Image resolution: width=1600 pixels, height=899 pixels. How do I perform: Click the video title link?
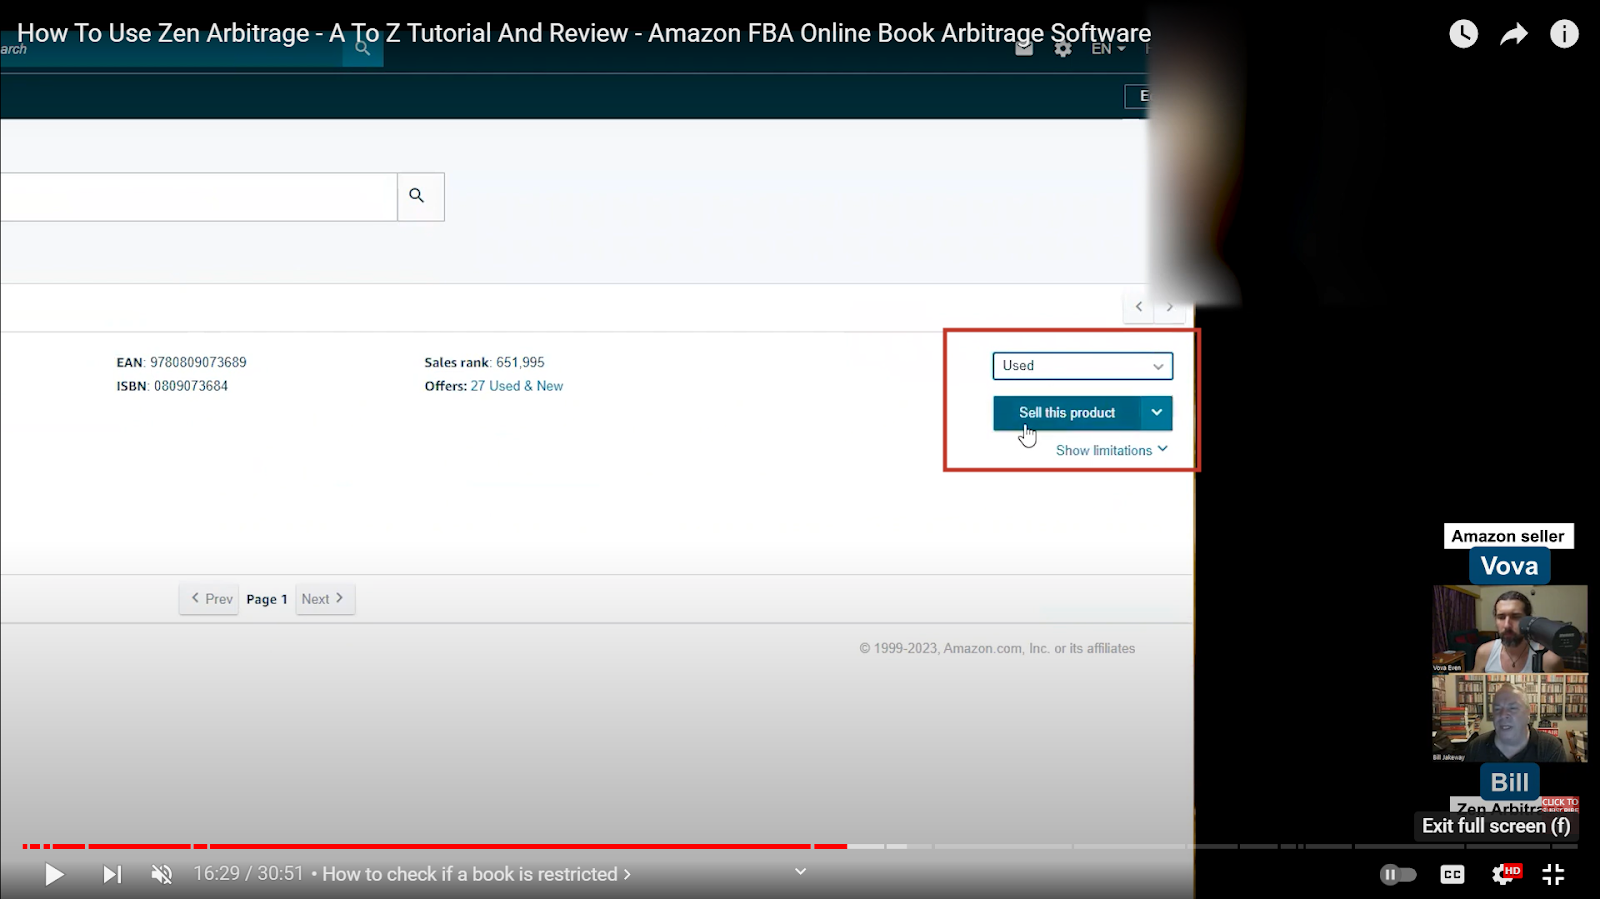(584, 33)
